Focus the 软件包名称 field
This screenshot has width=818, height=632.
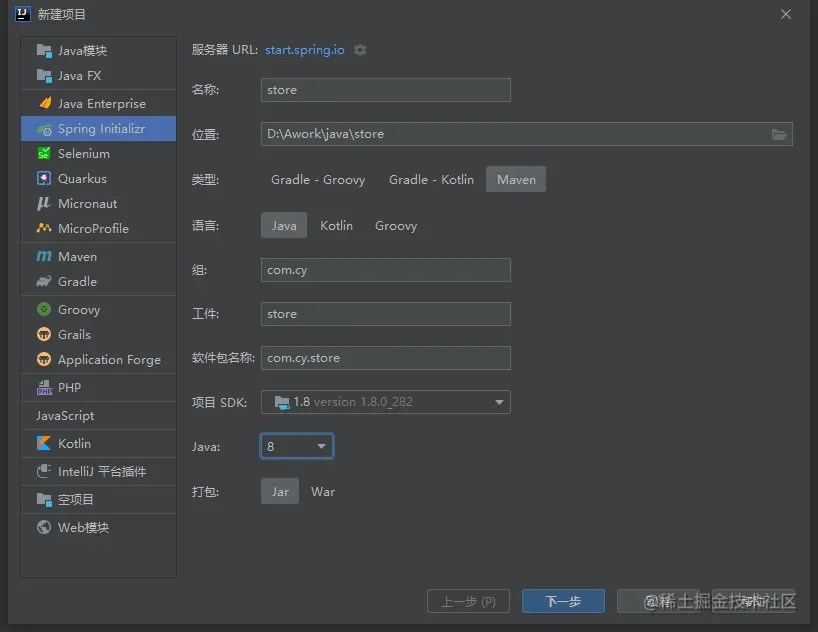coord(386,358)
